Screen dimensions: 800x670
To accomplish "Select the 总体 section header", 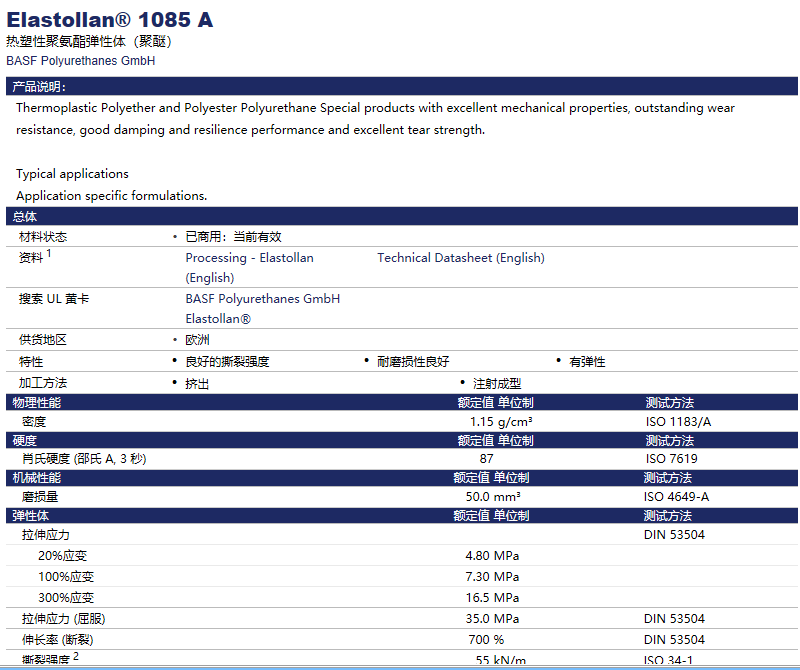I will click(402, 216).
